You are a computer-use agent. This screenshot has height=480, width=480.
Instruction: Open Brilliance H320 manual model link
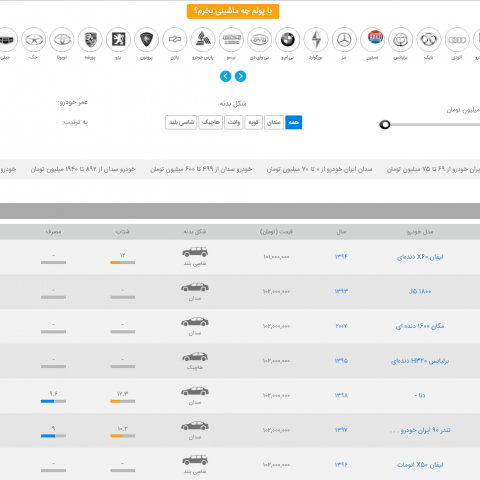(420, 361)
